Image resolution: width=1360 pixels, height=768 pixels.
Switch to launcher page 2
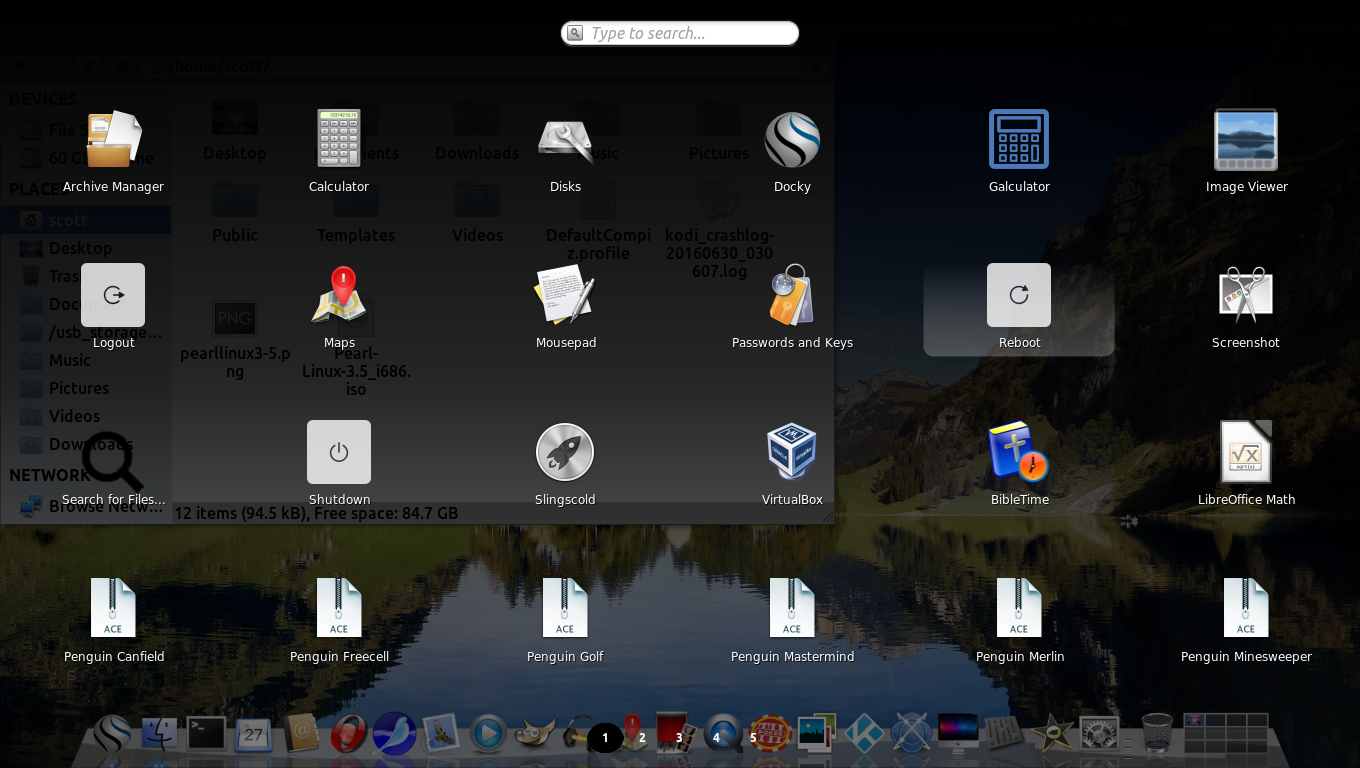pos(642,738)
